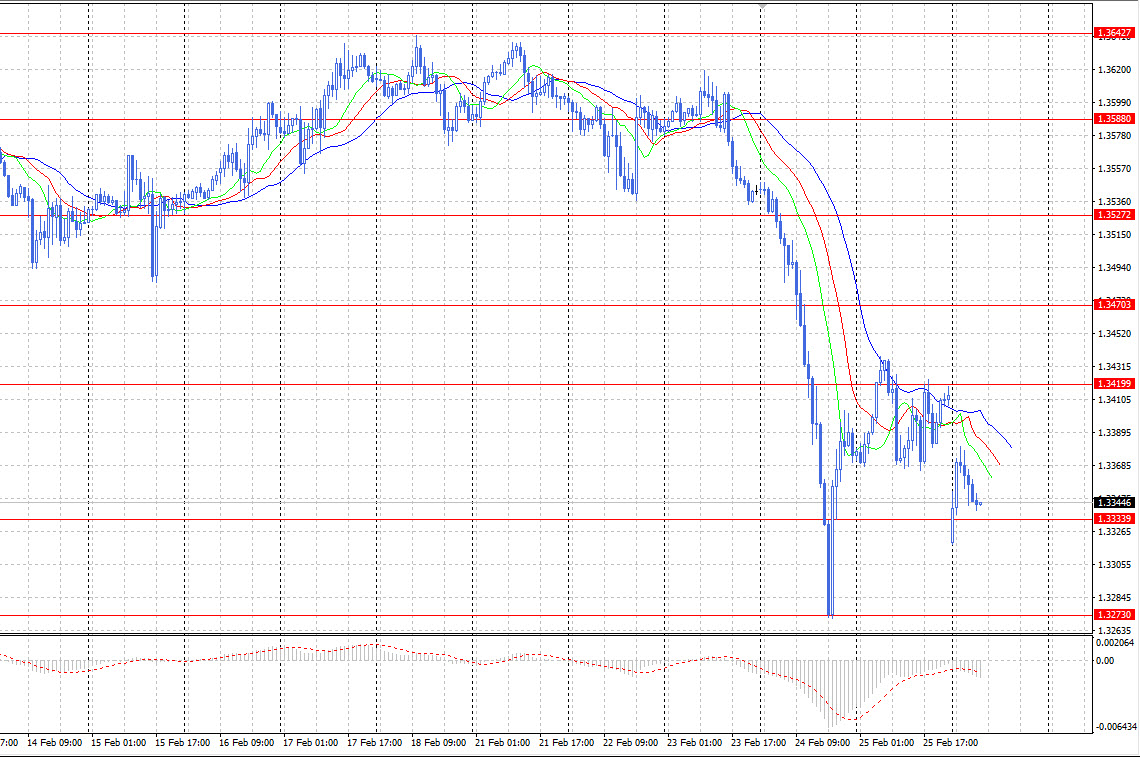Click the indicator zero level 0.00

tap(1104, 660)
